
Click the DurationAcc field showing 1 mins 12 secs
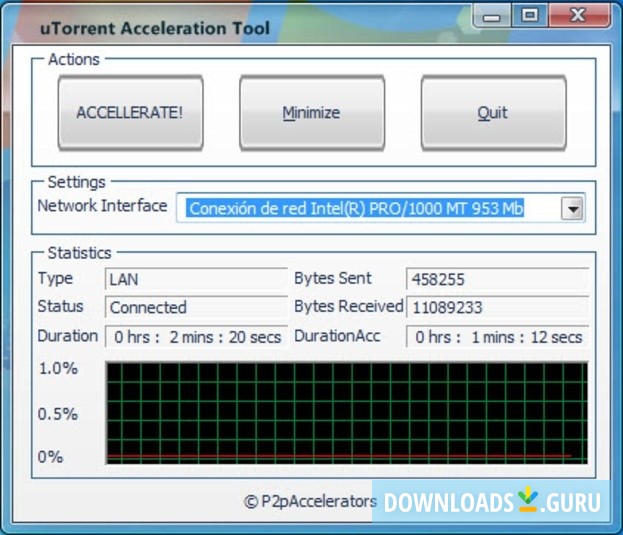pos(497,337)
